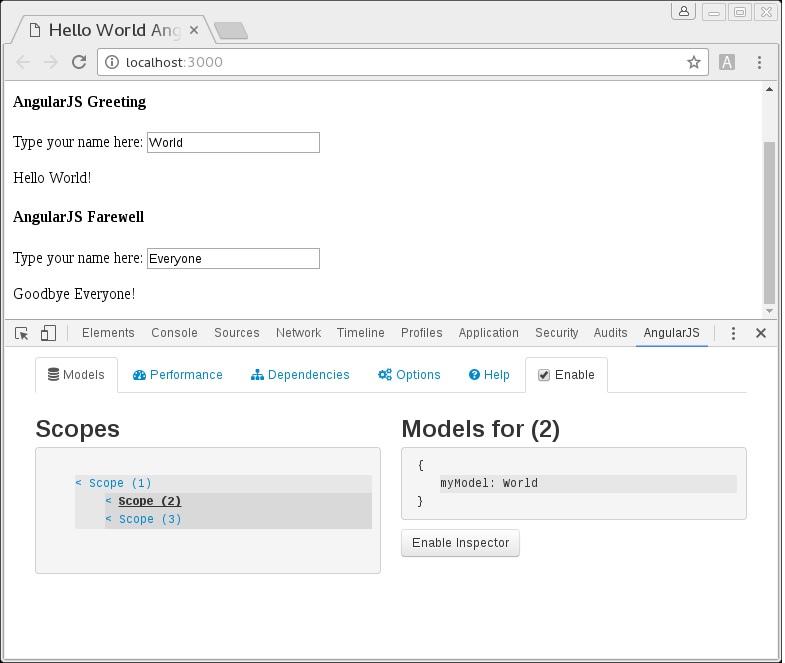
Task: Collapse Scope (3) with its arrow
Action: (x=109, y=519)
